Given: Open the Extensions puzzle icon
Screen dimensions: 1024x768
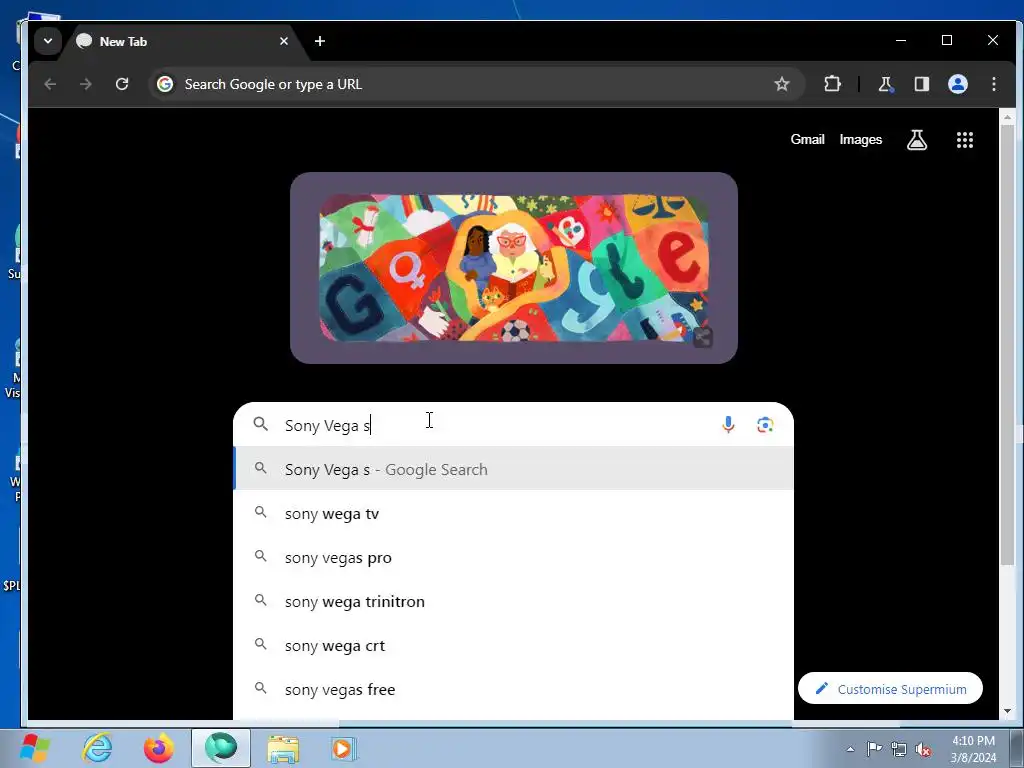Looking at the screenshot, I should [832, 84].
